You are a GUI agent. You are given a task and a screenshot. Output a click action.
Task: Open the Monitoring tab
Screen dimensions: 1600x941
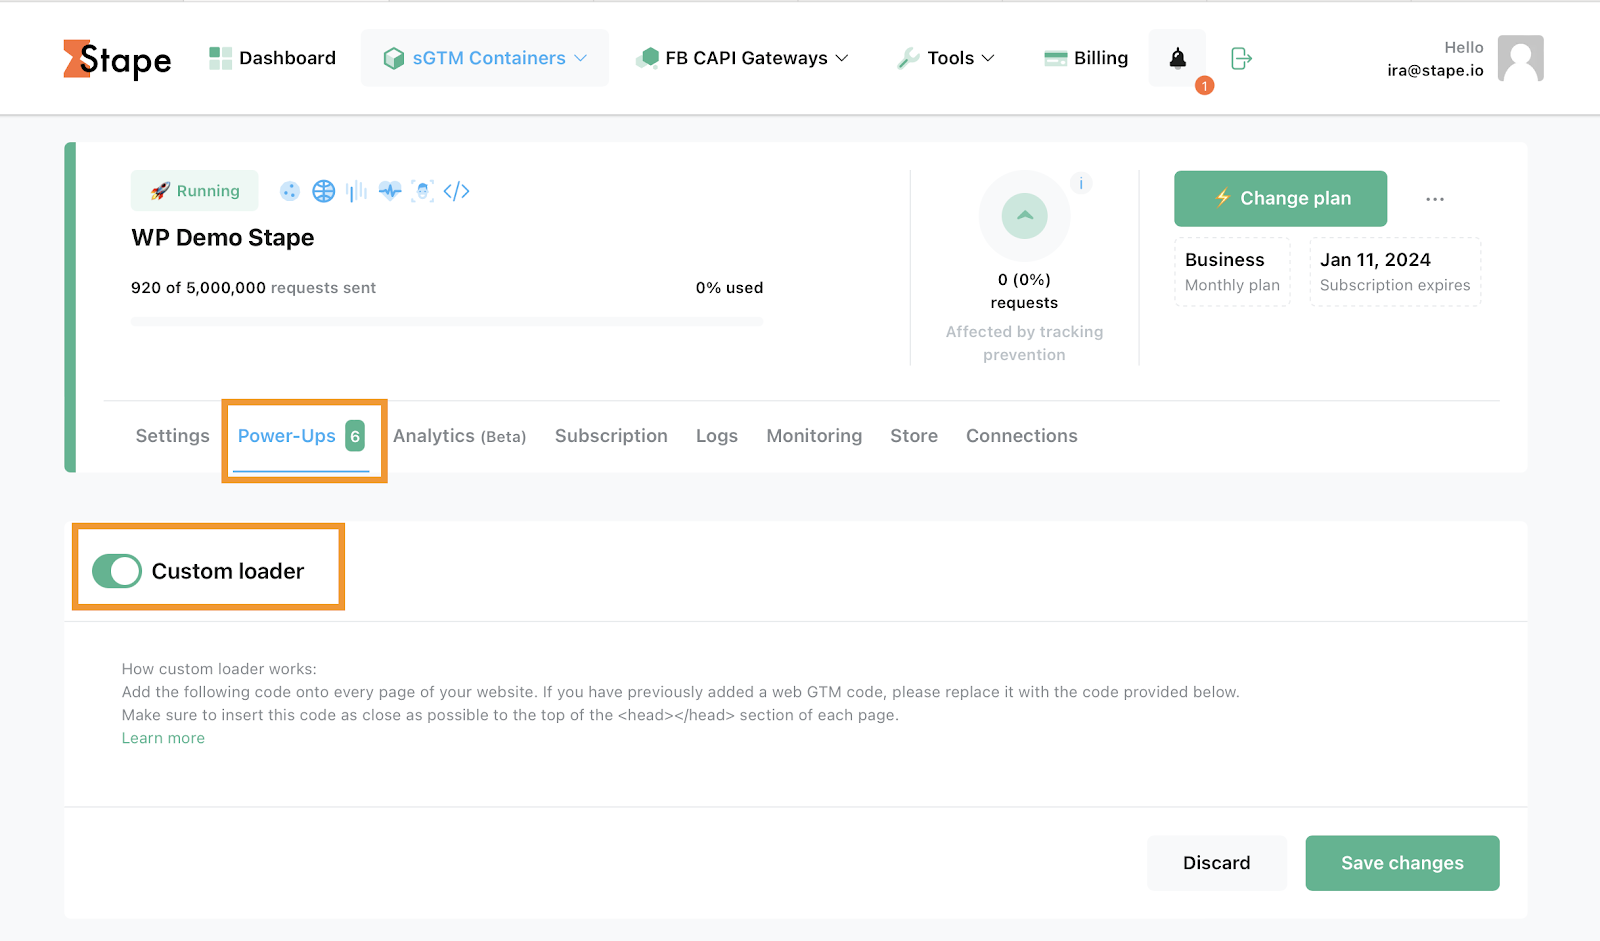813,436
